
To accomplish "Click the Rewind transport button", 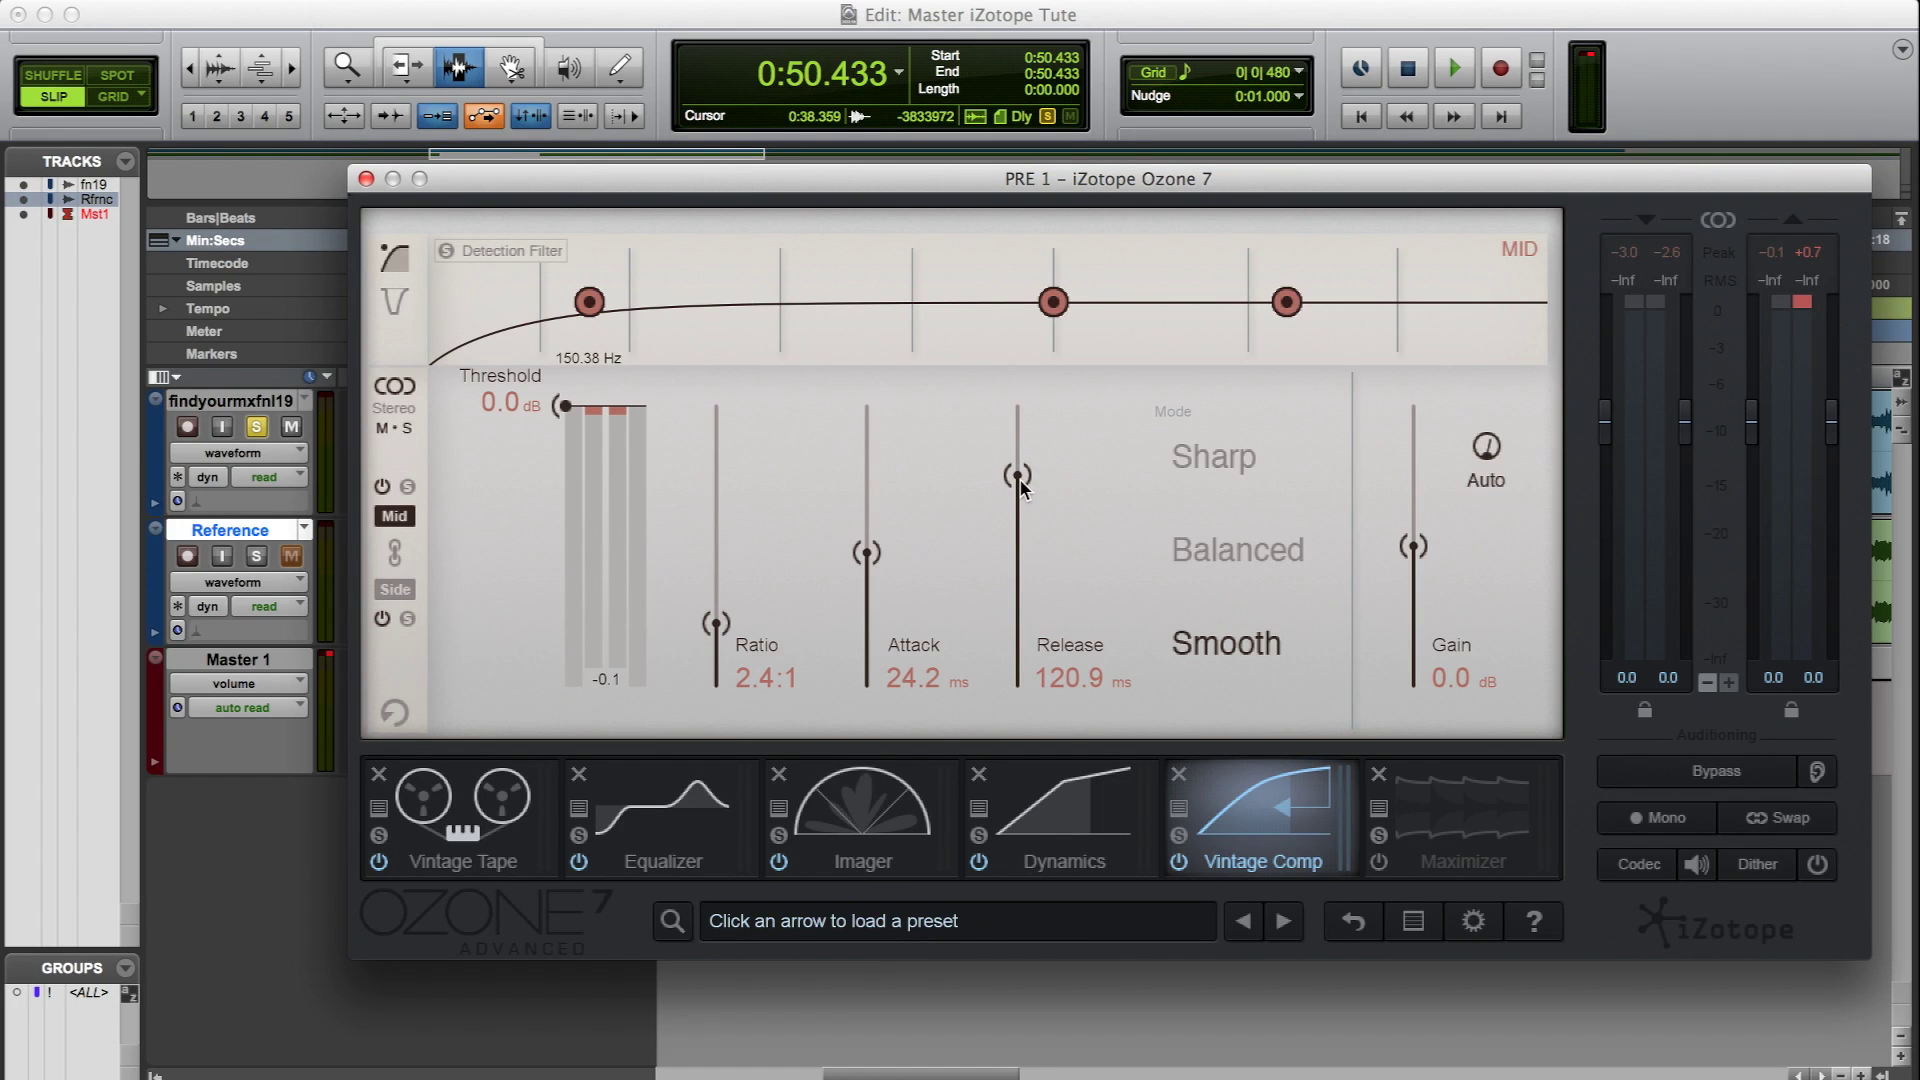I will (x=1407, y=117).
